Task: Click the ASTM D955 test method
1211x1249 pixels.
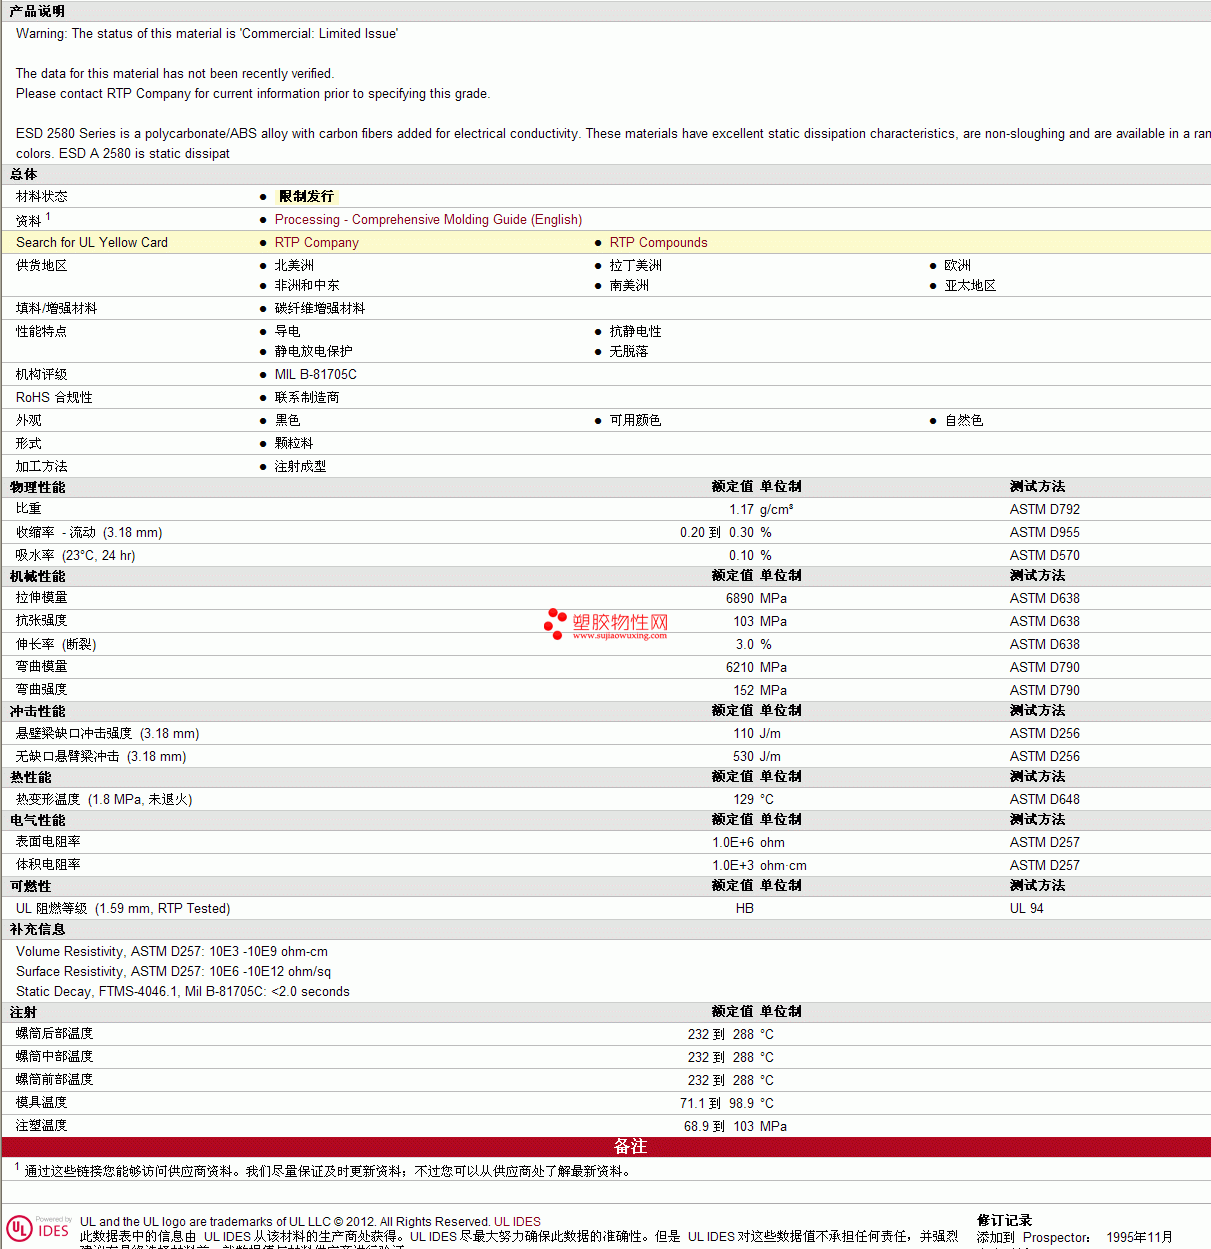Action: click(x=1045, y=533)
